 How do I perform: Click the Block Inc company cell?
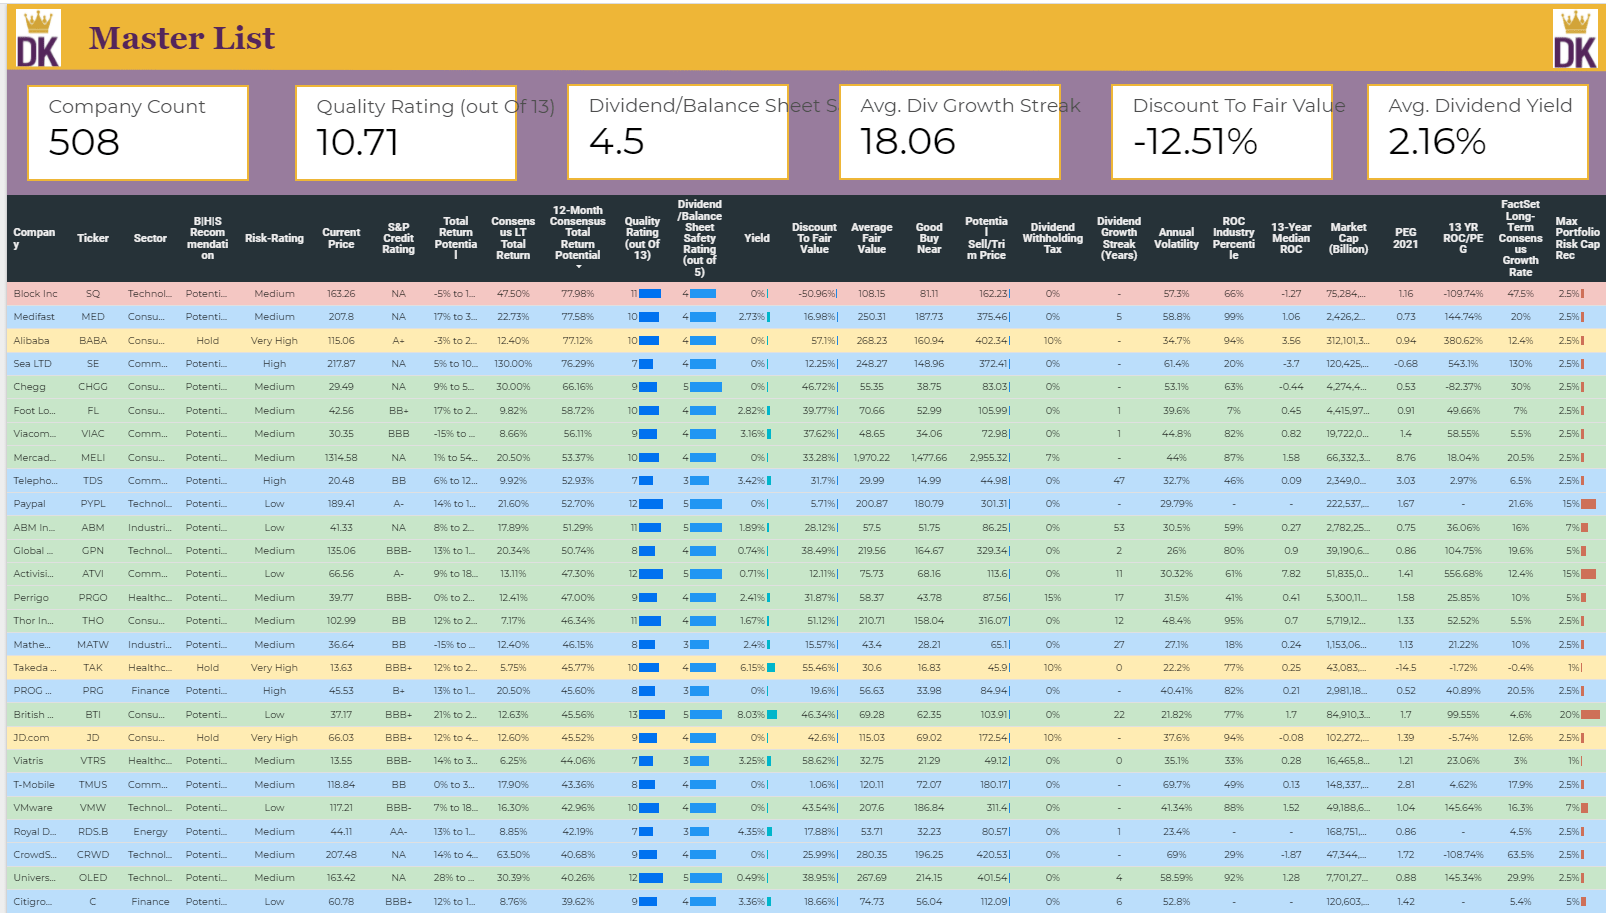pyautogui.click(x=36, y=294)
